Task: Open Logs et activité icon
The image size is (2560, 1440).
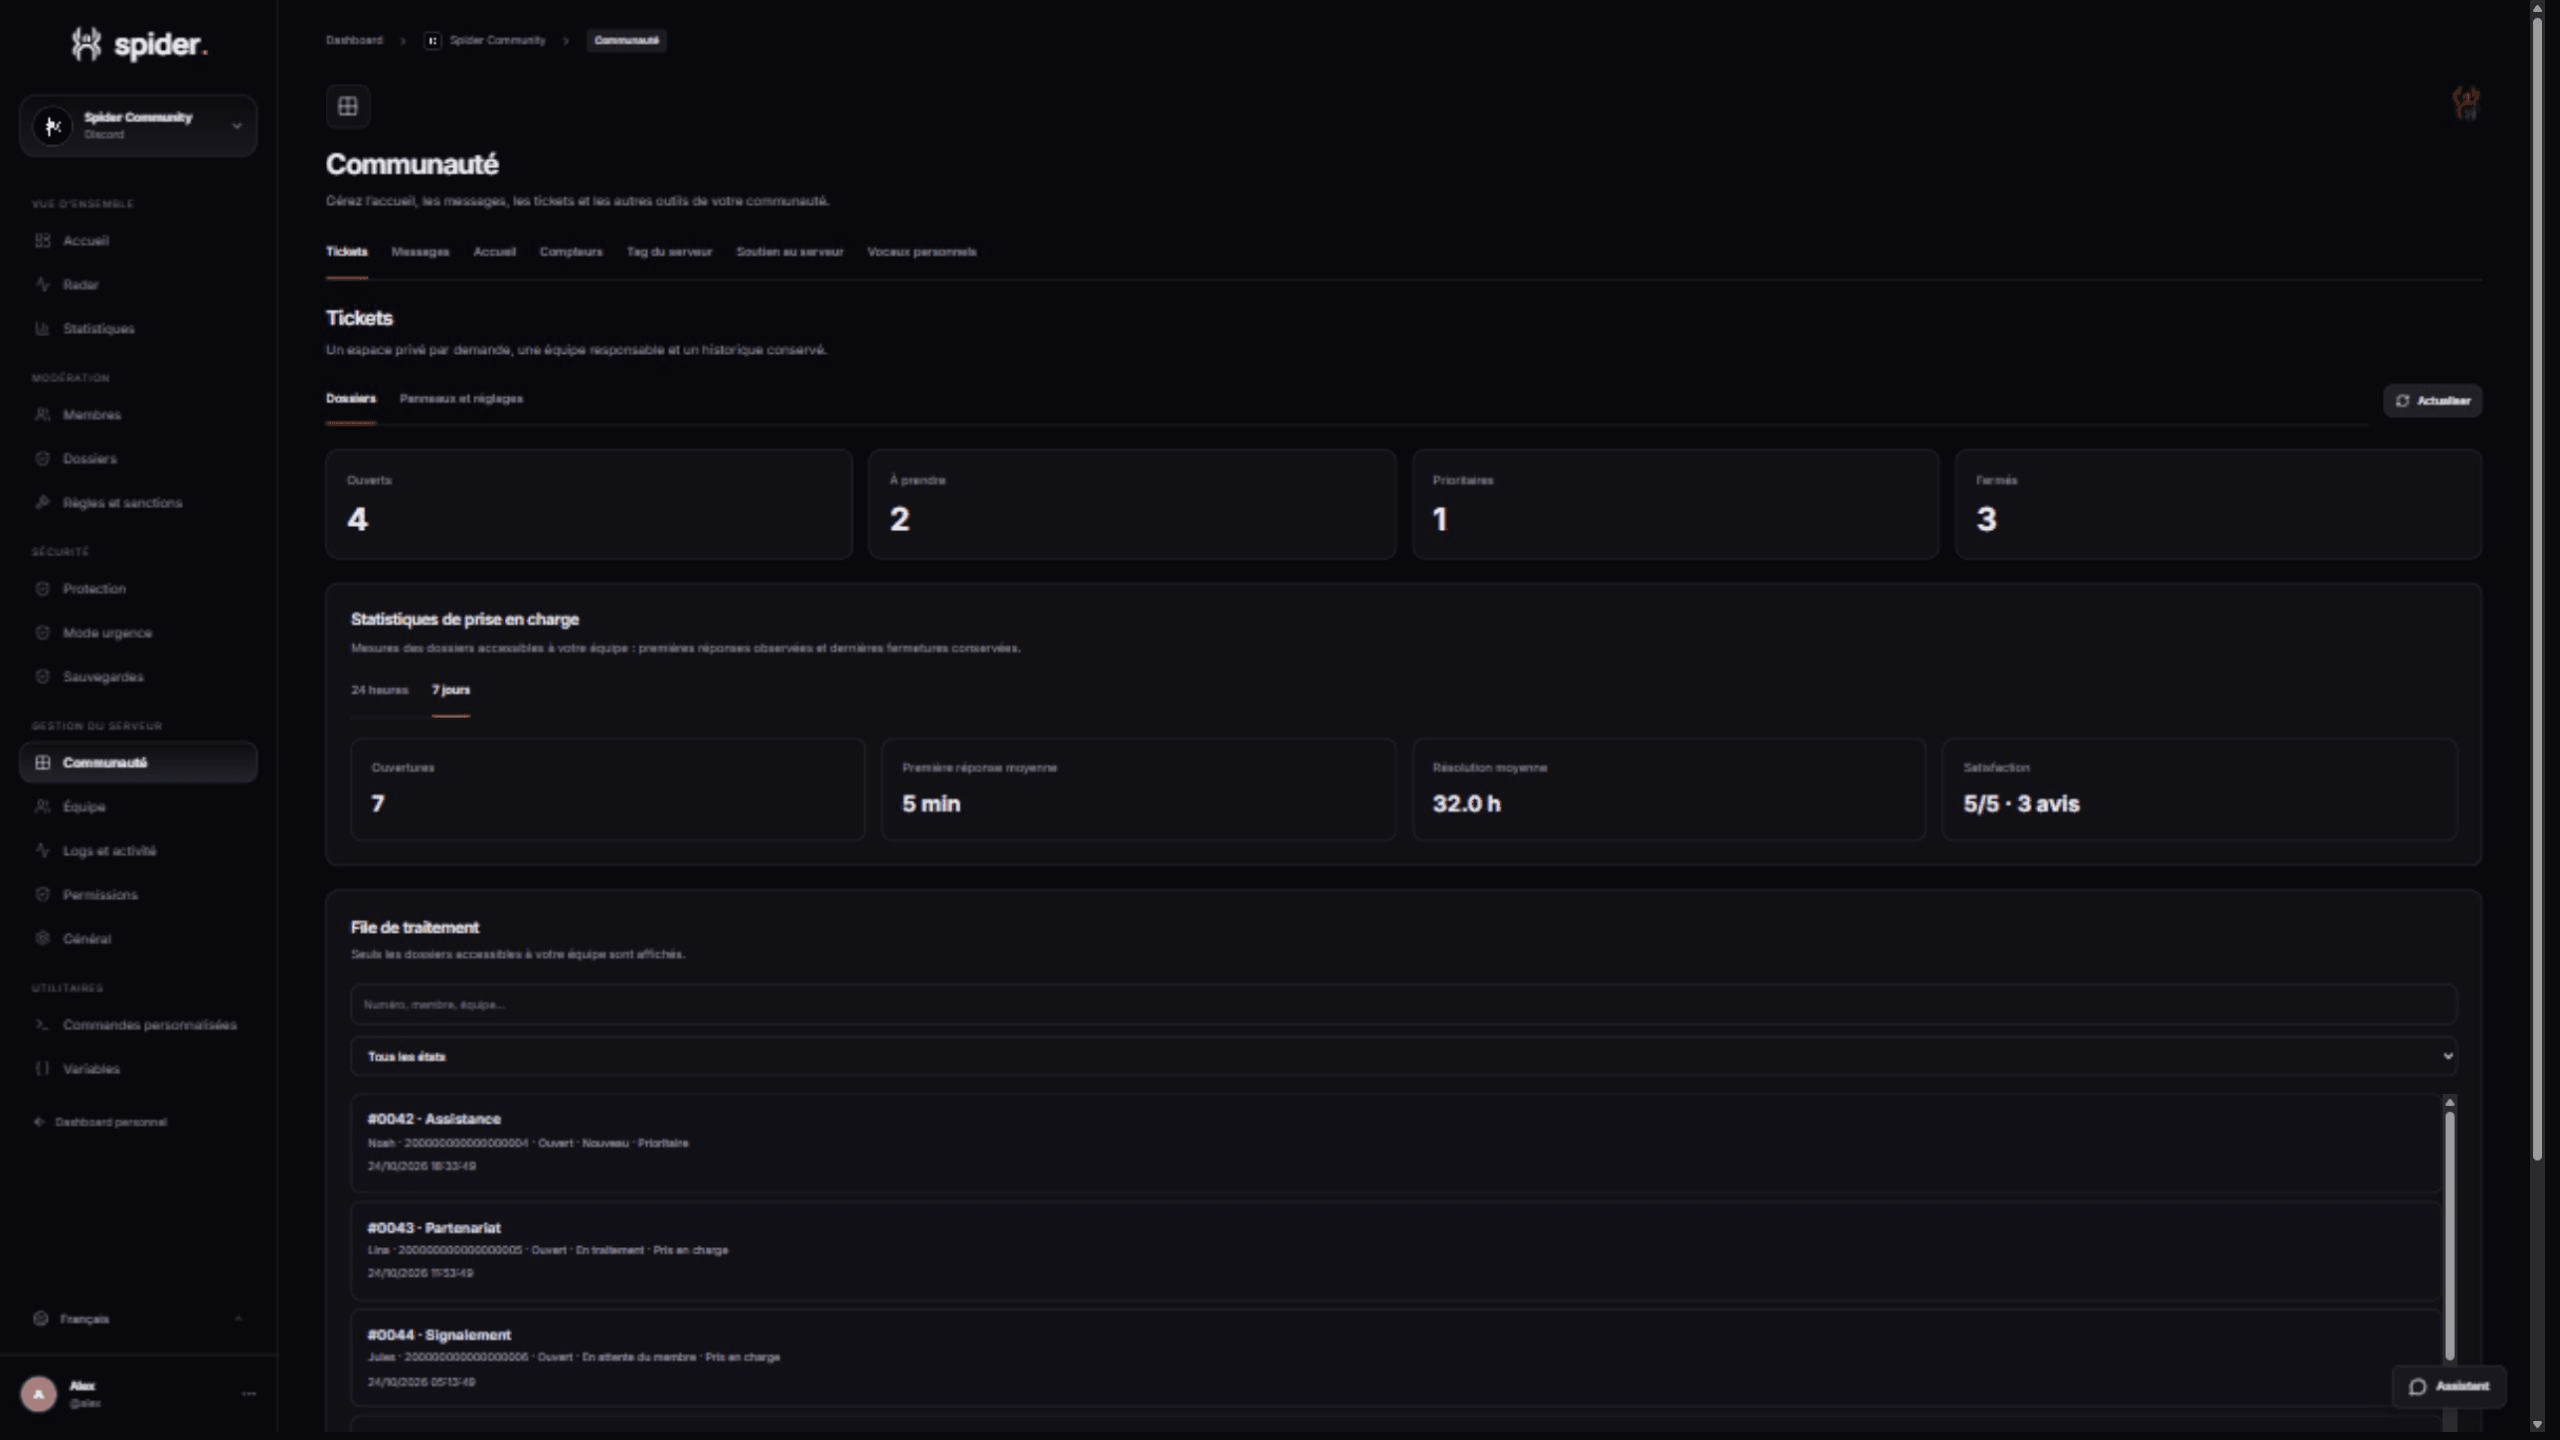Action: 42,850
